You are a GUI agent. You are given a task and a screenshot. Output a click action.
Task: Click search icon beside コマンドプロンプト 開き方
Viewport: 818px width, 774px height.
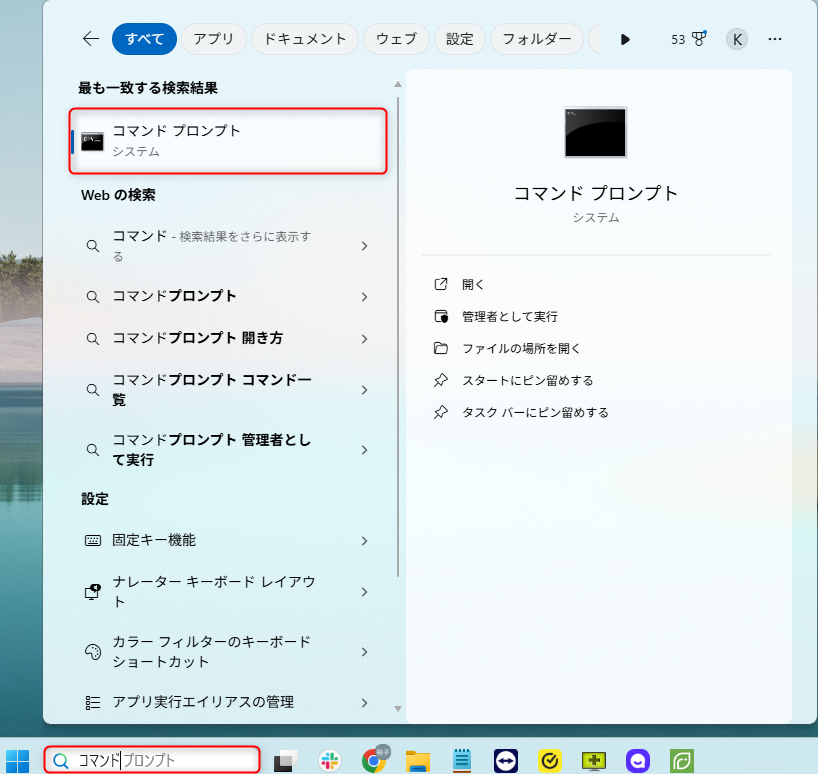pyautogui.click(x=93, y=339)
